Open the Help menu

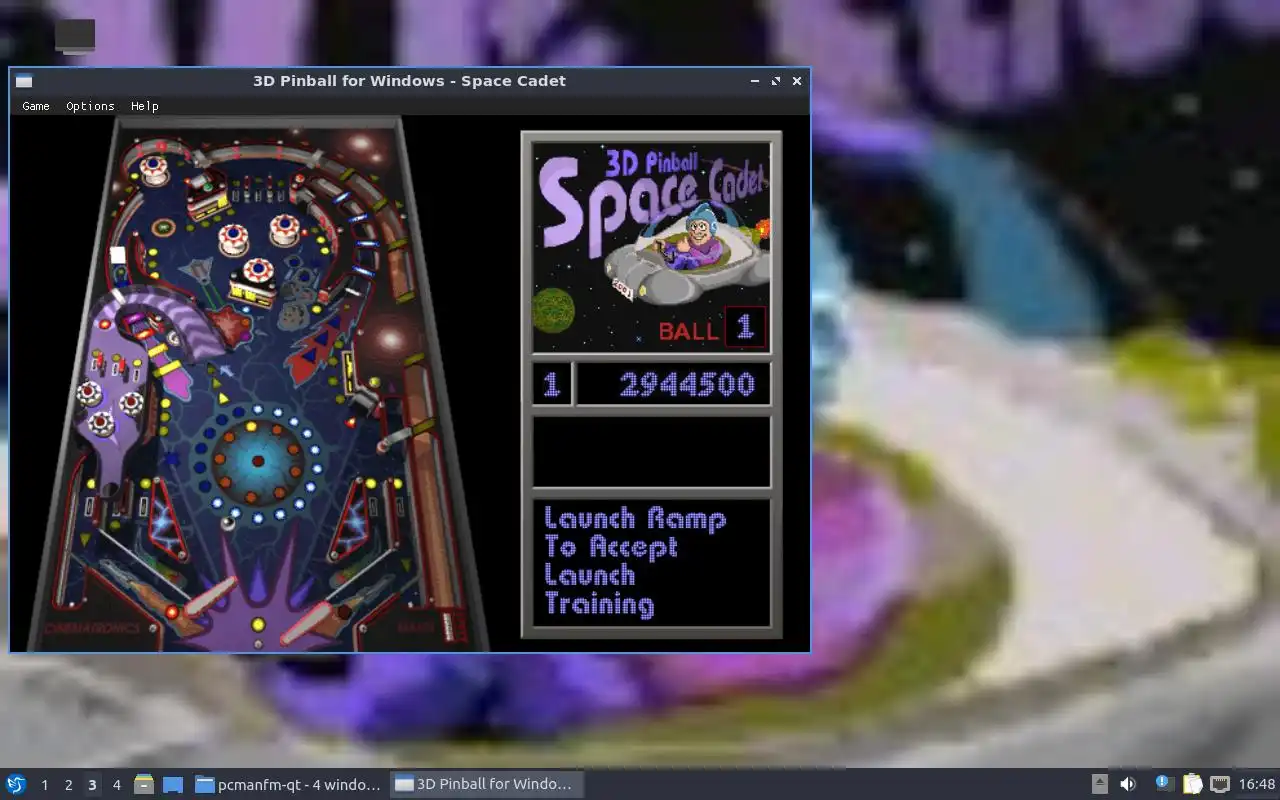145,106
